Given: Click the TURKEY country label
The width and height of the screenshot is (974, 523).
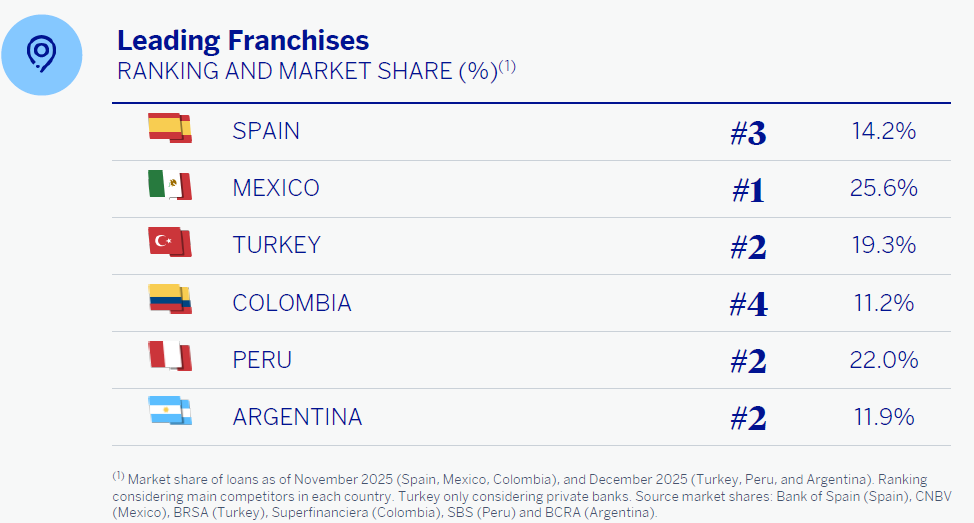Looking at the screenshot, I should (277, 245).
